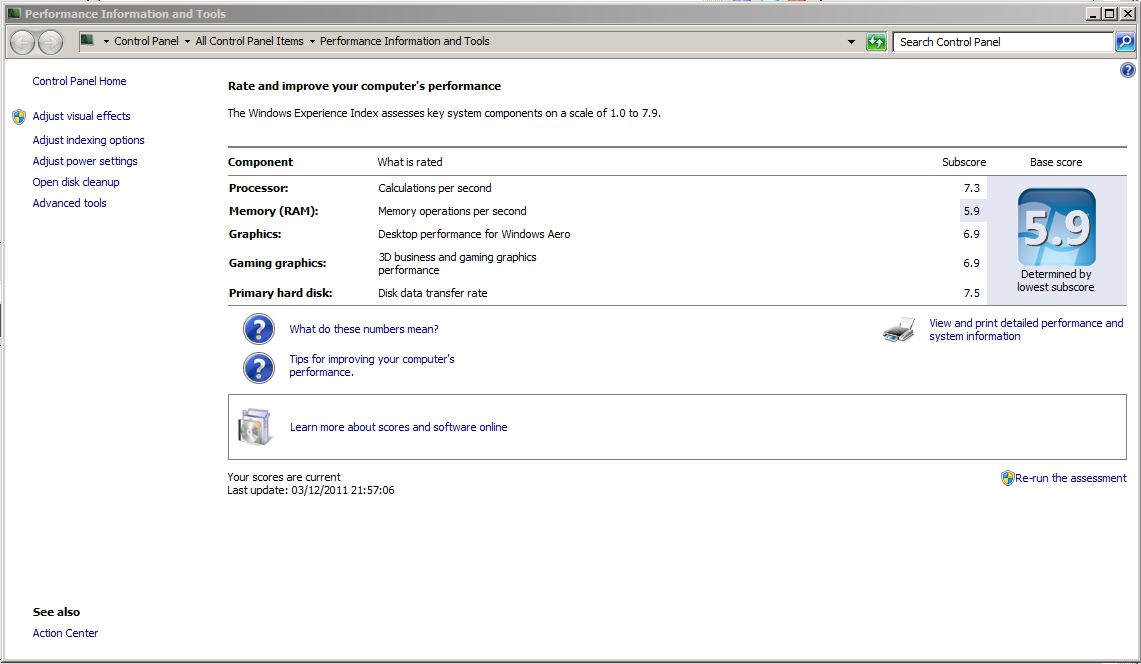Click the Base score column header
Image resolution: width=1141 pixels, height=664 pixels.
point(1056,162)
